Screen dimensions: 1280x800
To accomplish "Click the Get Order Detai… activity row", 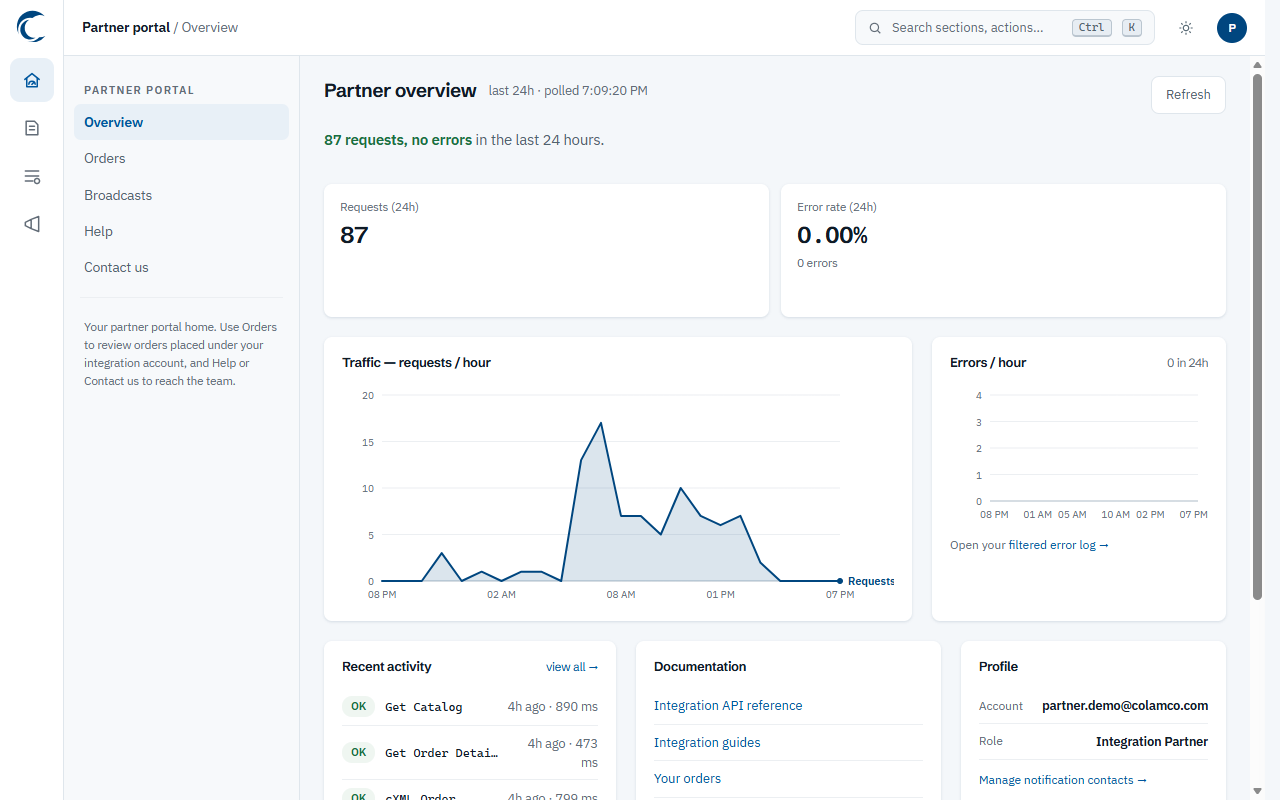I will 470,753.
